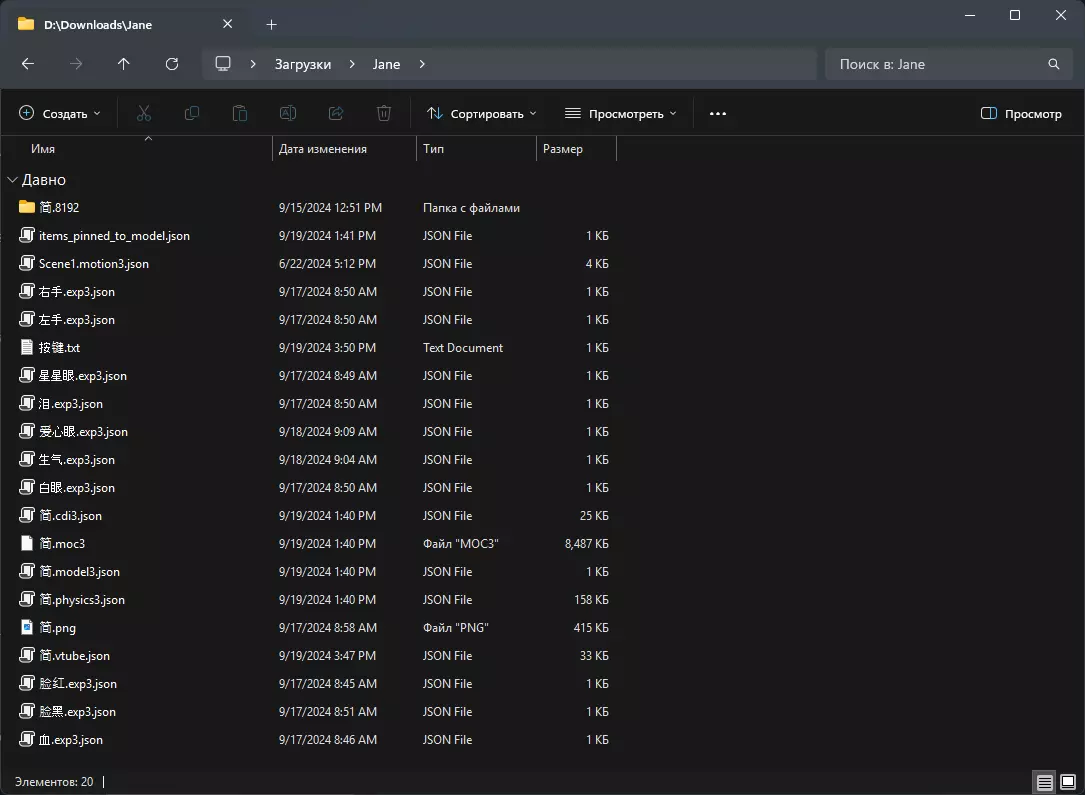Switch to large thumbnails view icon
The height and width of the screenshot is (795, 1085).
pyautogui.click(x=1066, y=782)
